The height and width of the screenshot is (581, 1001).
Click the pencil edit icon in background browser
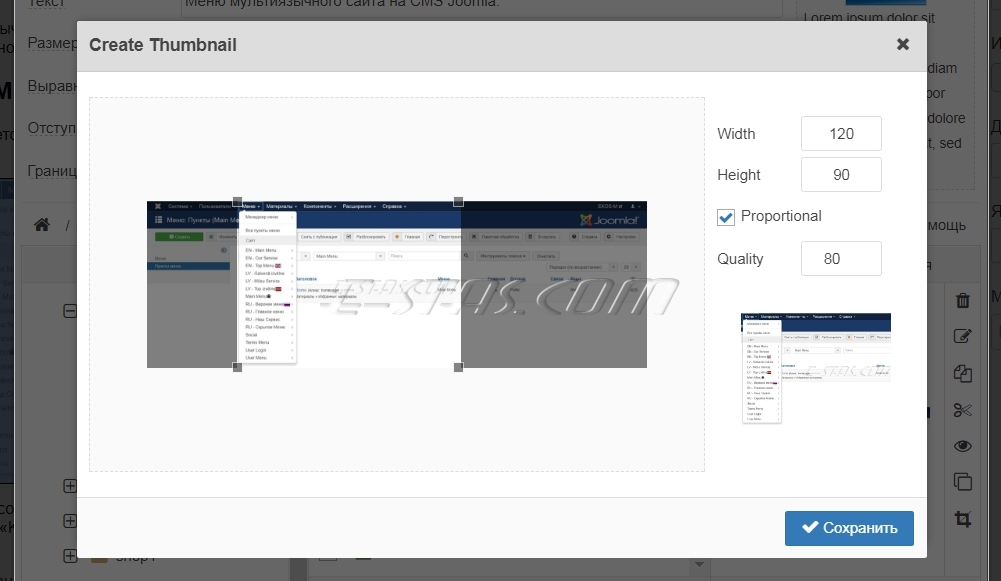pos(963,336)
